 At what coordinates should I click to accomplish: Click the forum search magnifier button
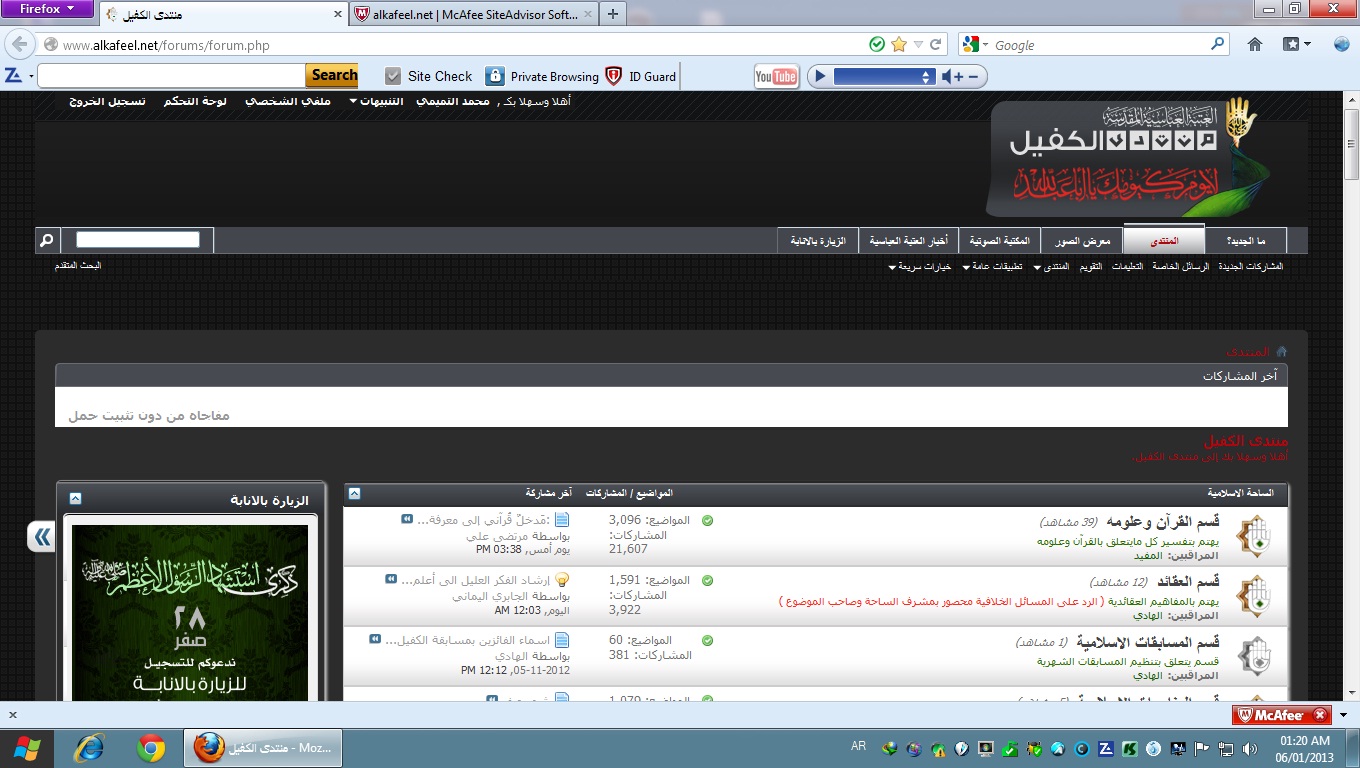coord(46,240)
